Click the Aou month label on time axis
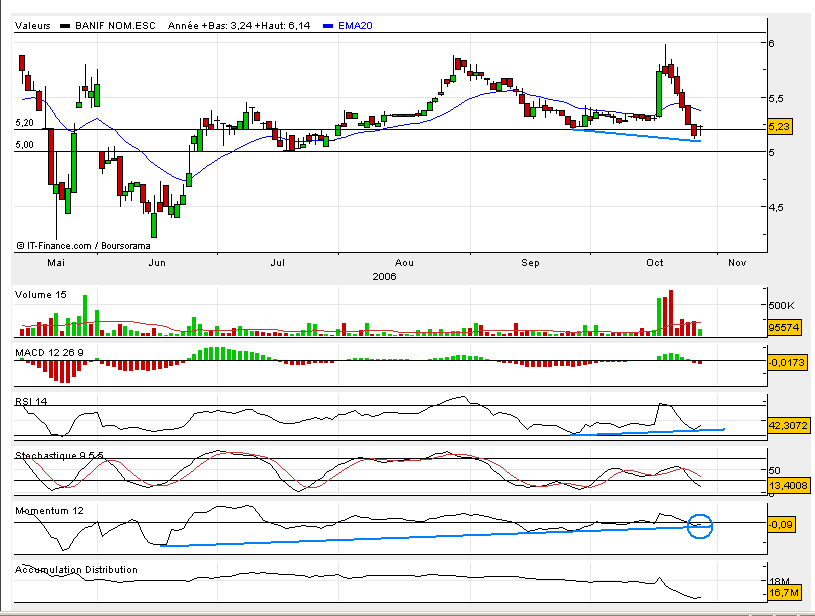This screenshot has width=815, height=616. click(404, 263)
